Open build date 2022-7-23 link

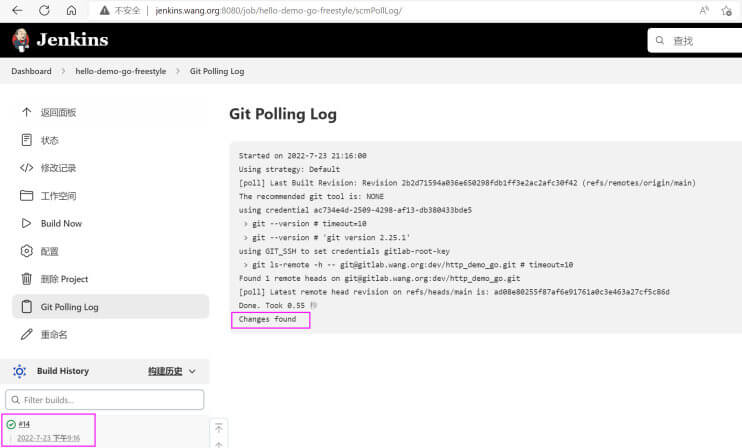[x=48, y=438]
